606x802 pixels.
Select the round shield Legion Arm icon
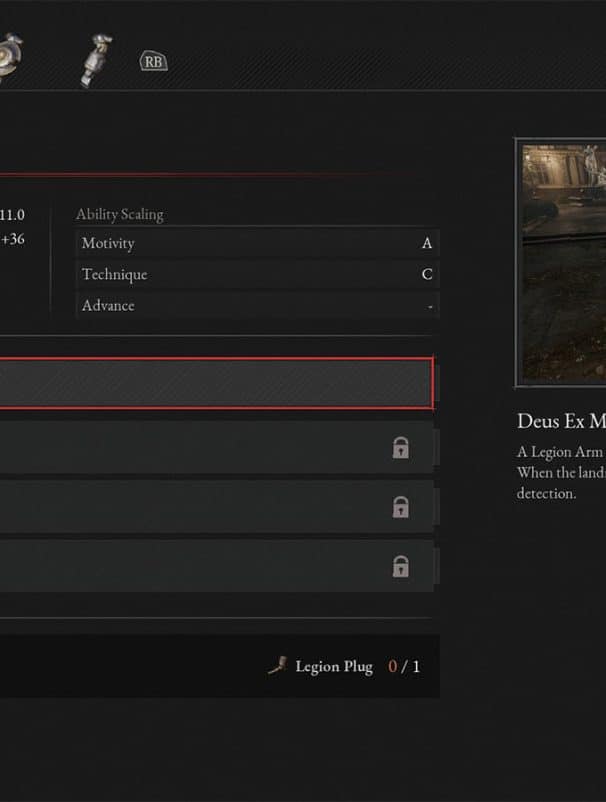click(x=10, y=58)
